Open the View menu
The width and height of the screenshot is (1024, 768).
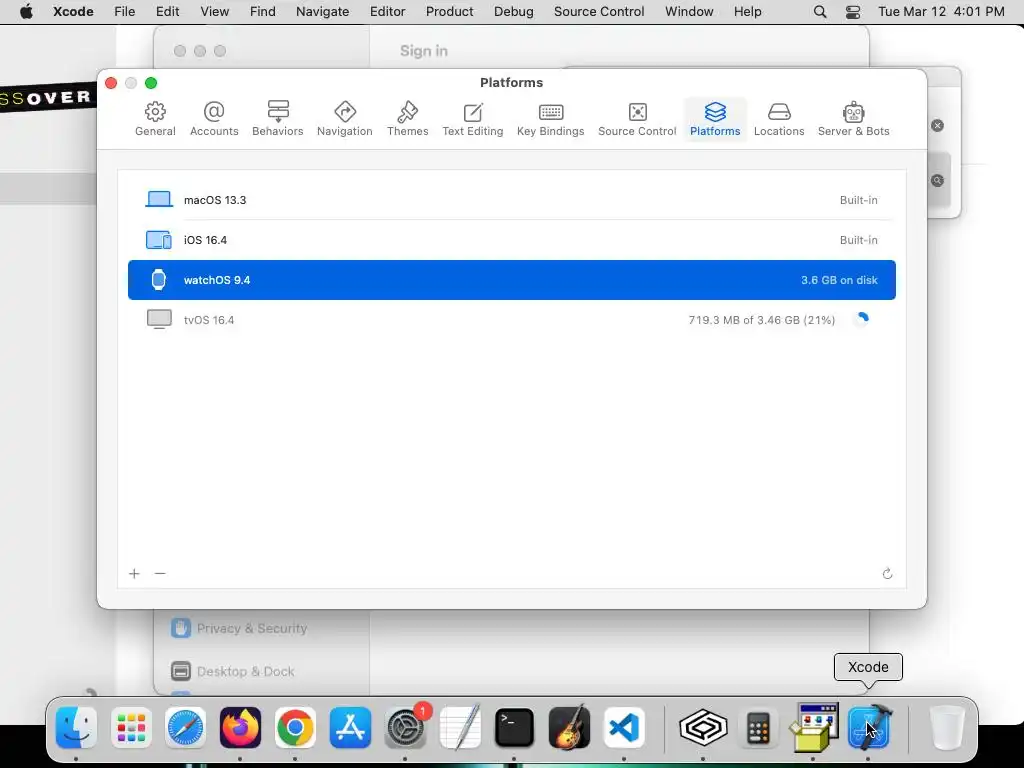click(214, 12)
